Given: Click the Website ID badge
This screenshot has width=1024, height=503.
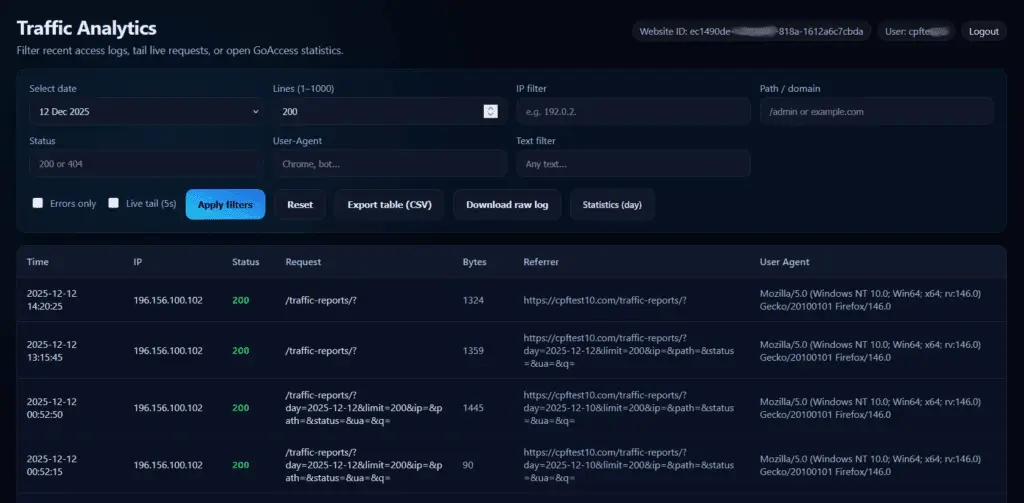Looking at the screenshot, I should pos(751,31).
